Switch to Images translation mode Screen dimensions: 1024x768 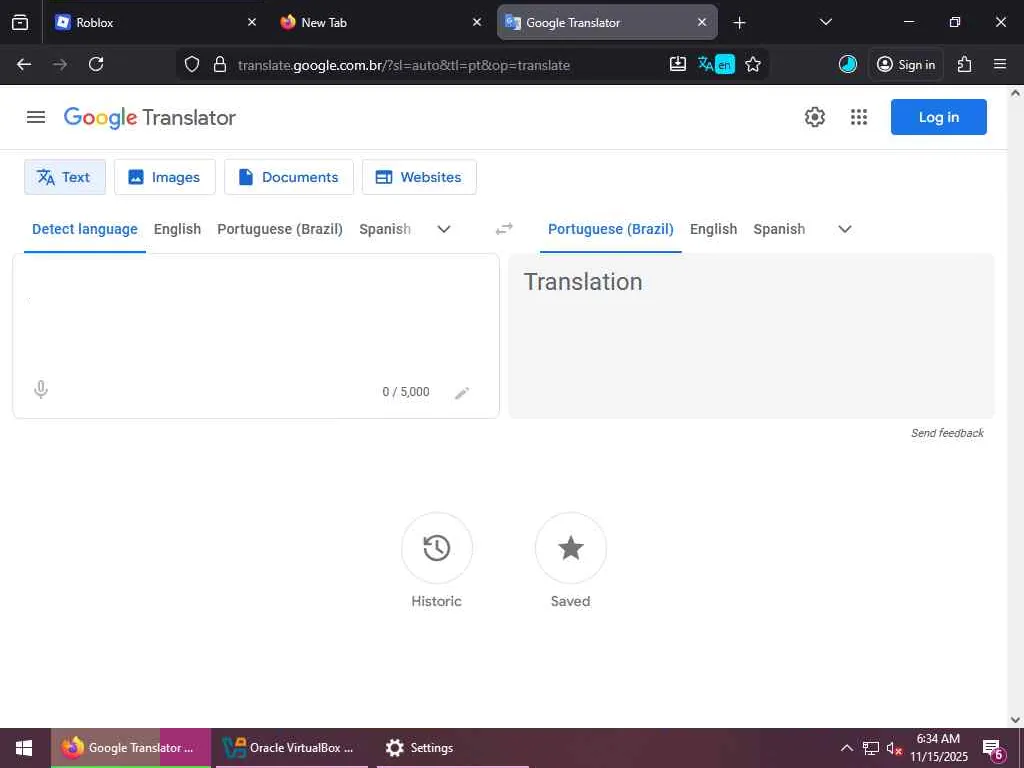165,177
